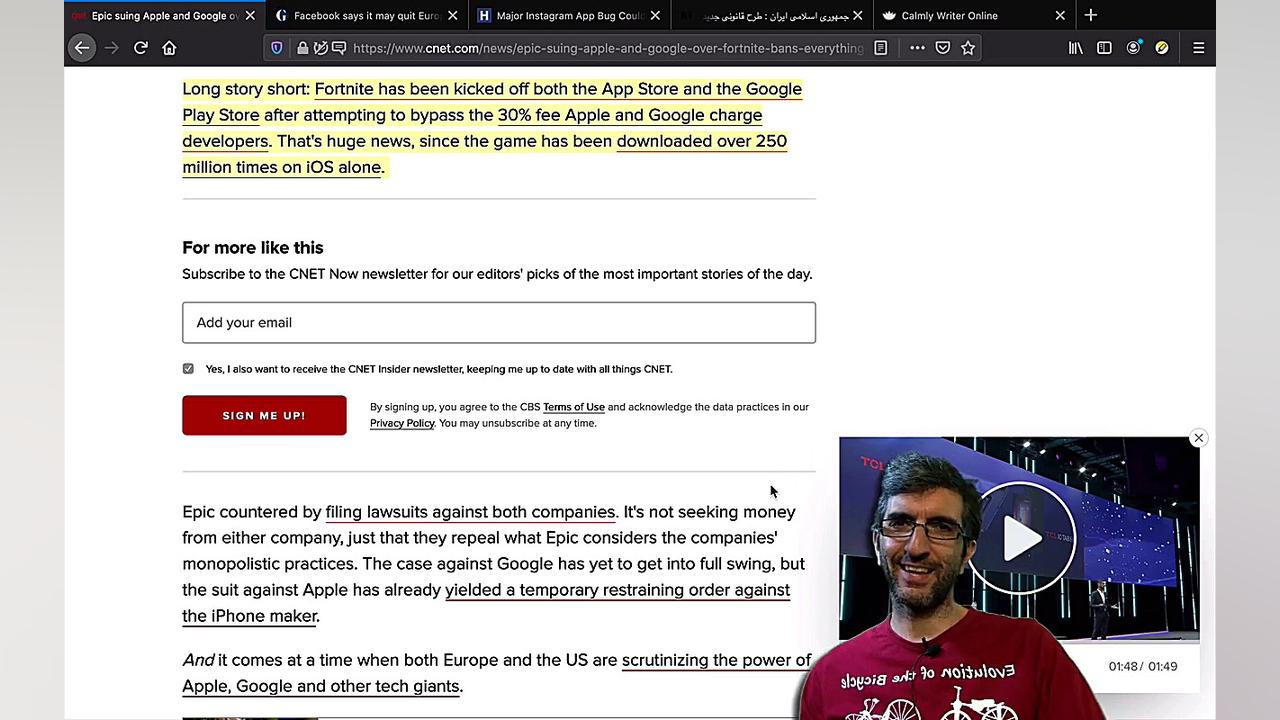Open the Terms of Use link
The image size is (1280, 720).
point(574,407)
